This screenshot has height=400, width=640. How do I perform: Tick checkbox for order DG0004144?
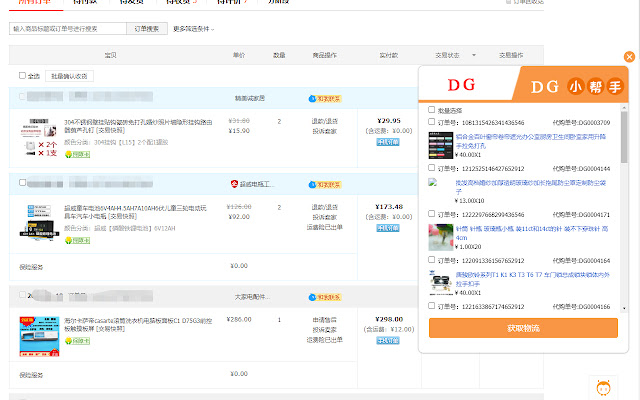coord(431,168)
